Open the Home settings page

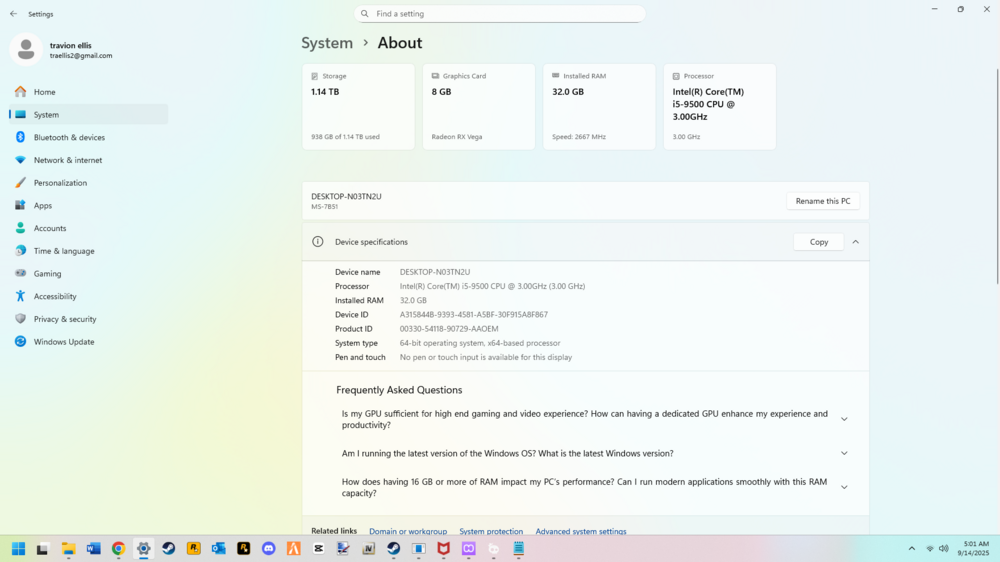(x=89, y=92)
